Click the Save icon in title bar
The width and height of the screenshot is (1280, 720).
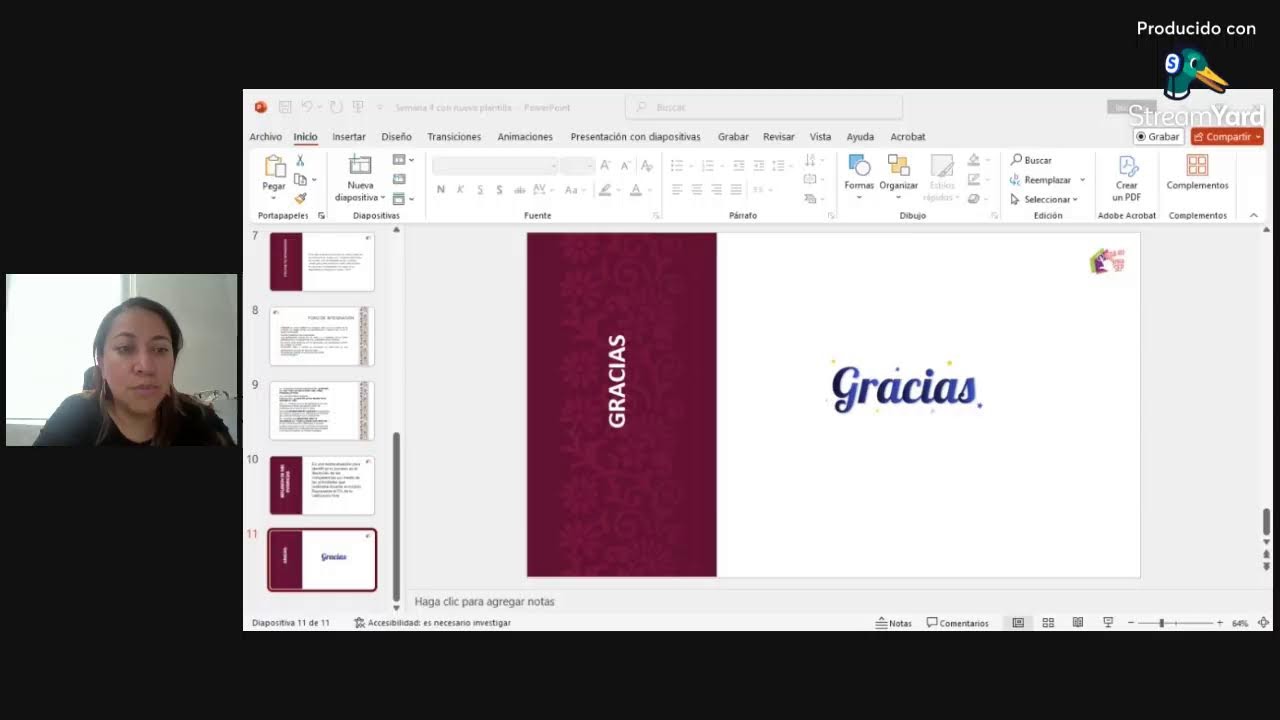point(285,107)
